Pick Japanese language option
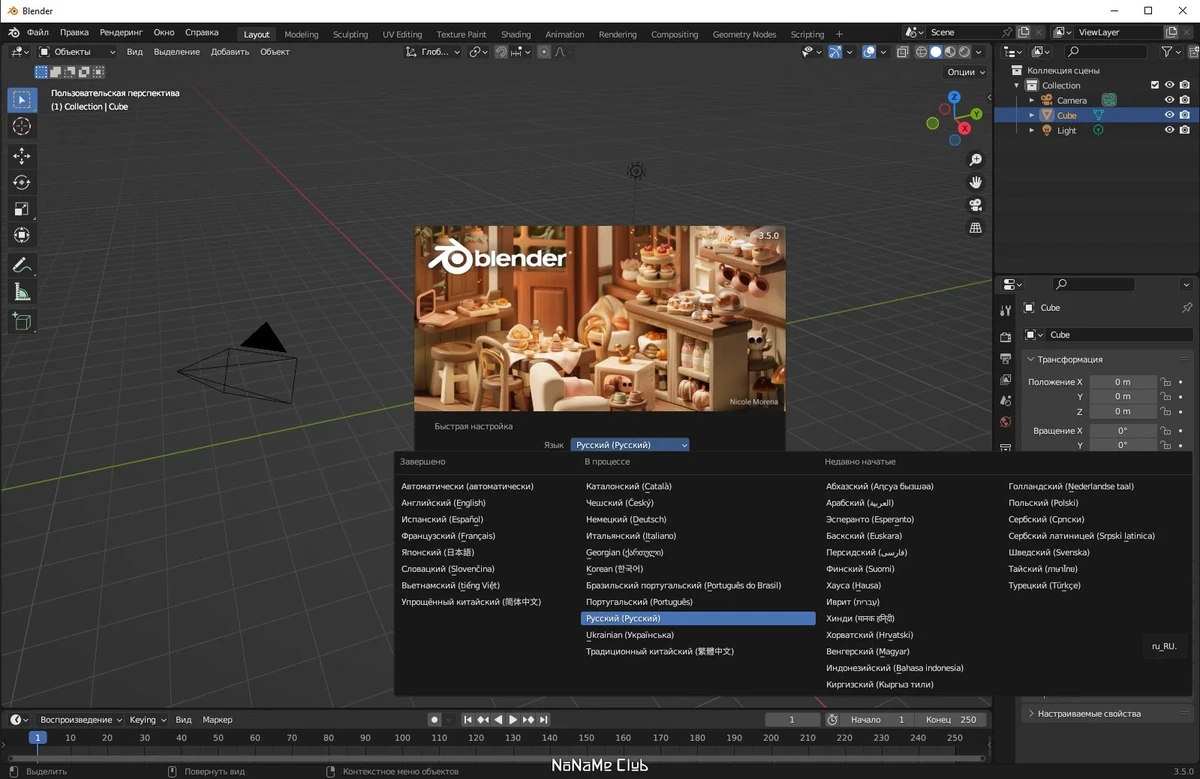This screenshot has height=779, width=1200. [x=437, y=553]
